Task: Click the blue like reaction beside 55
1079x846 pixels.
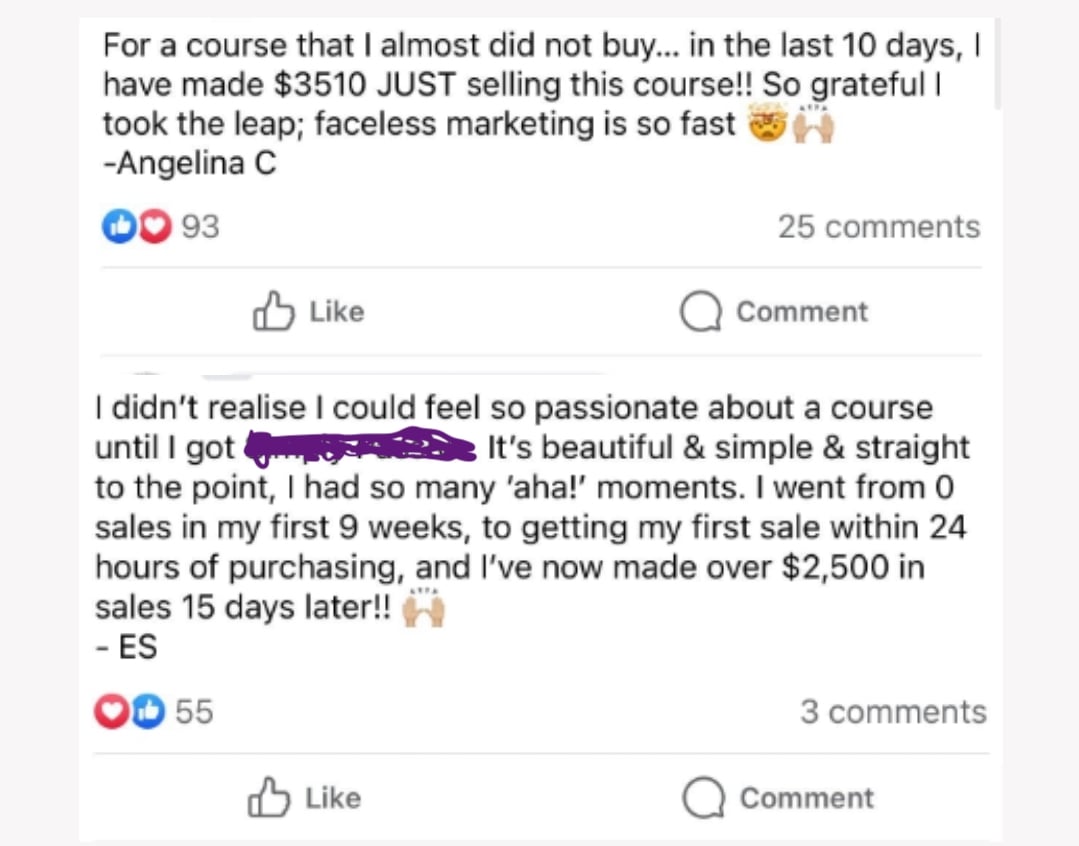Action: pos(146,712)
